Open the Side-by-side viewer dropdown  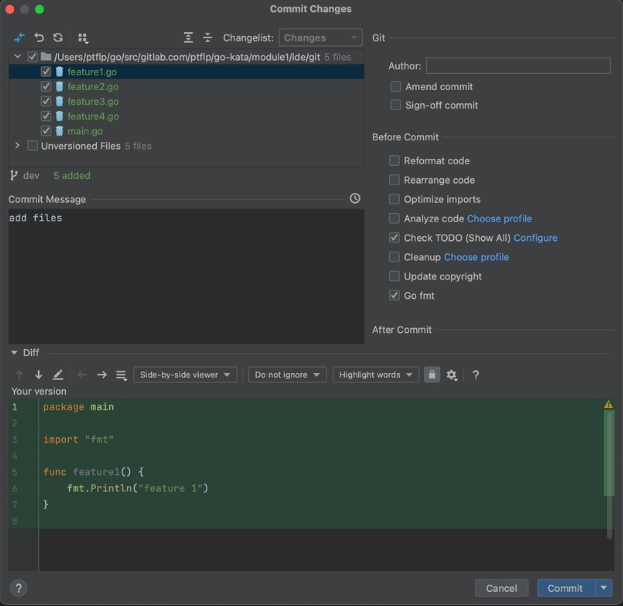[187, 375]
